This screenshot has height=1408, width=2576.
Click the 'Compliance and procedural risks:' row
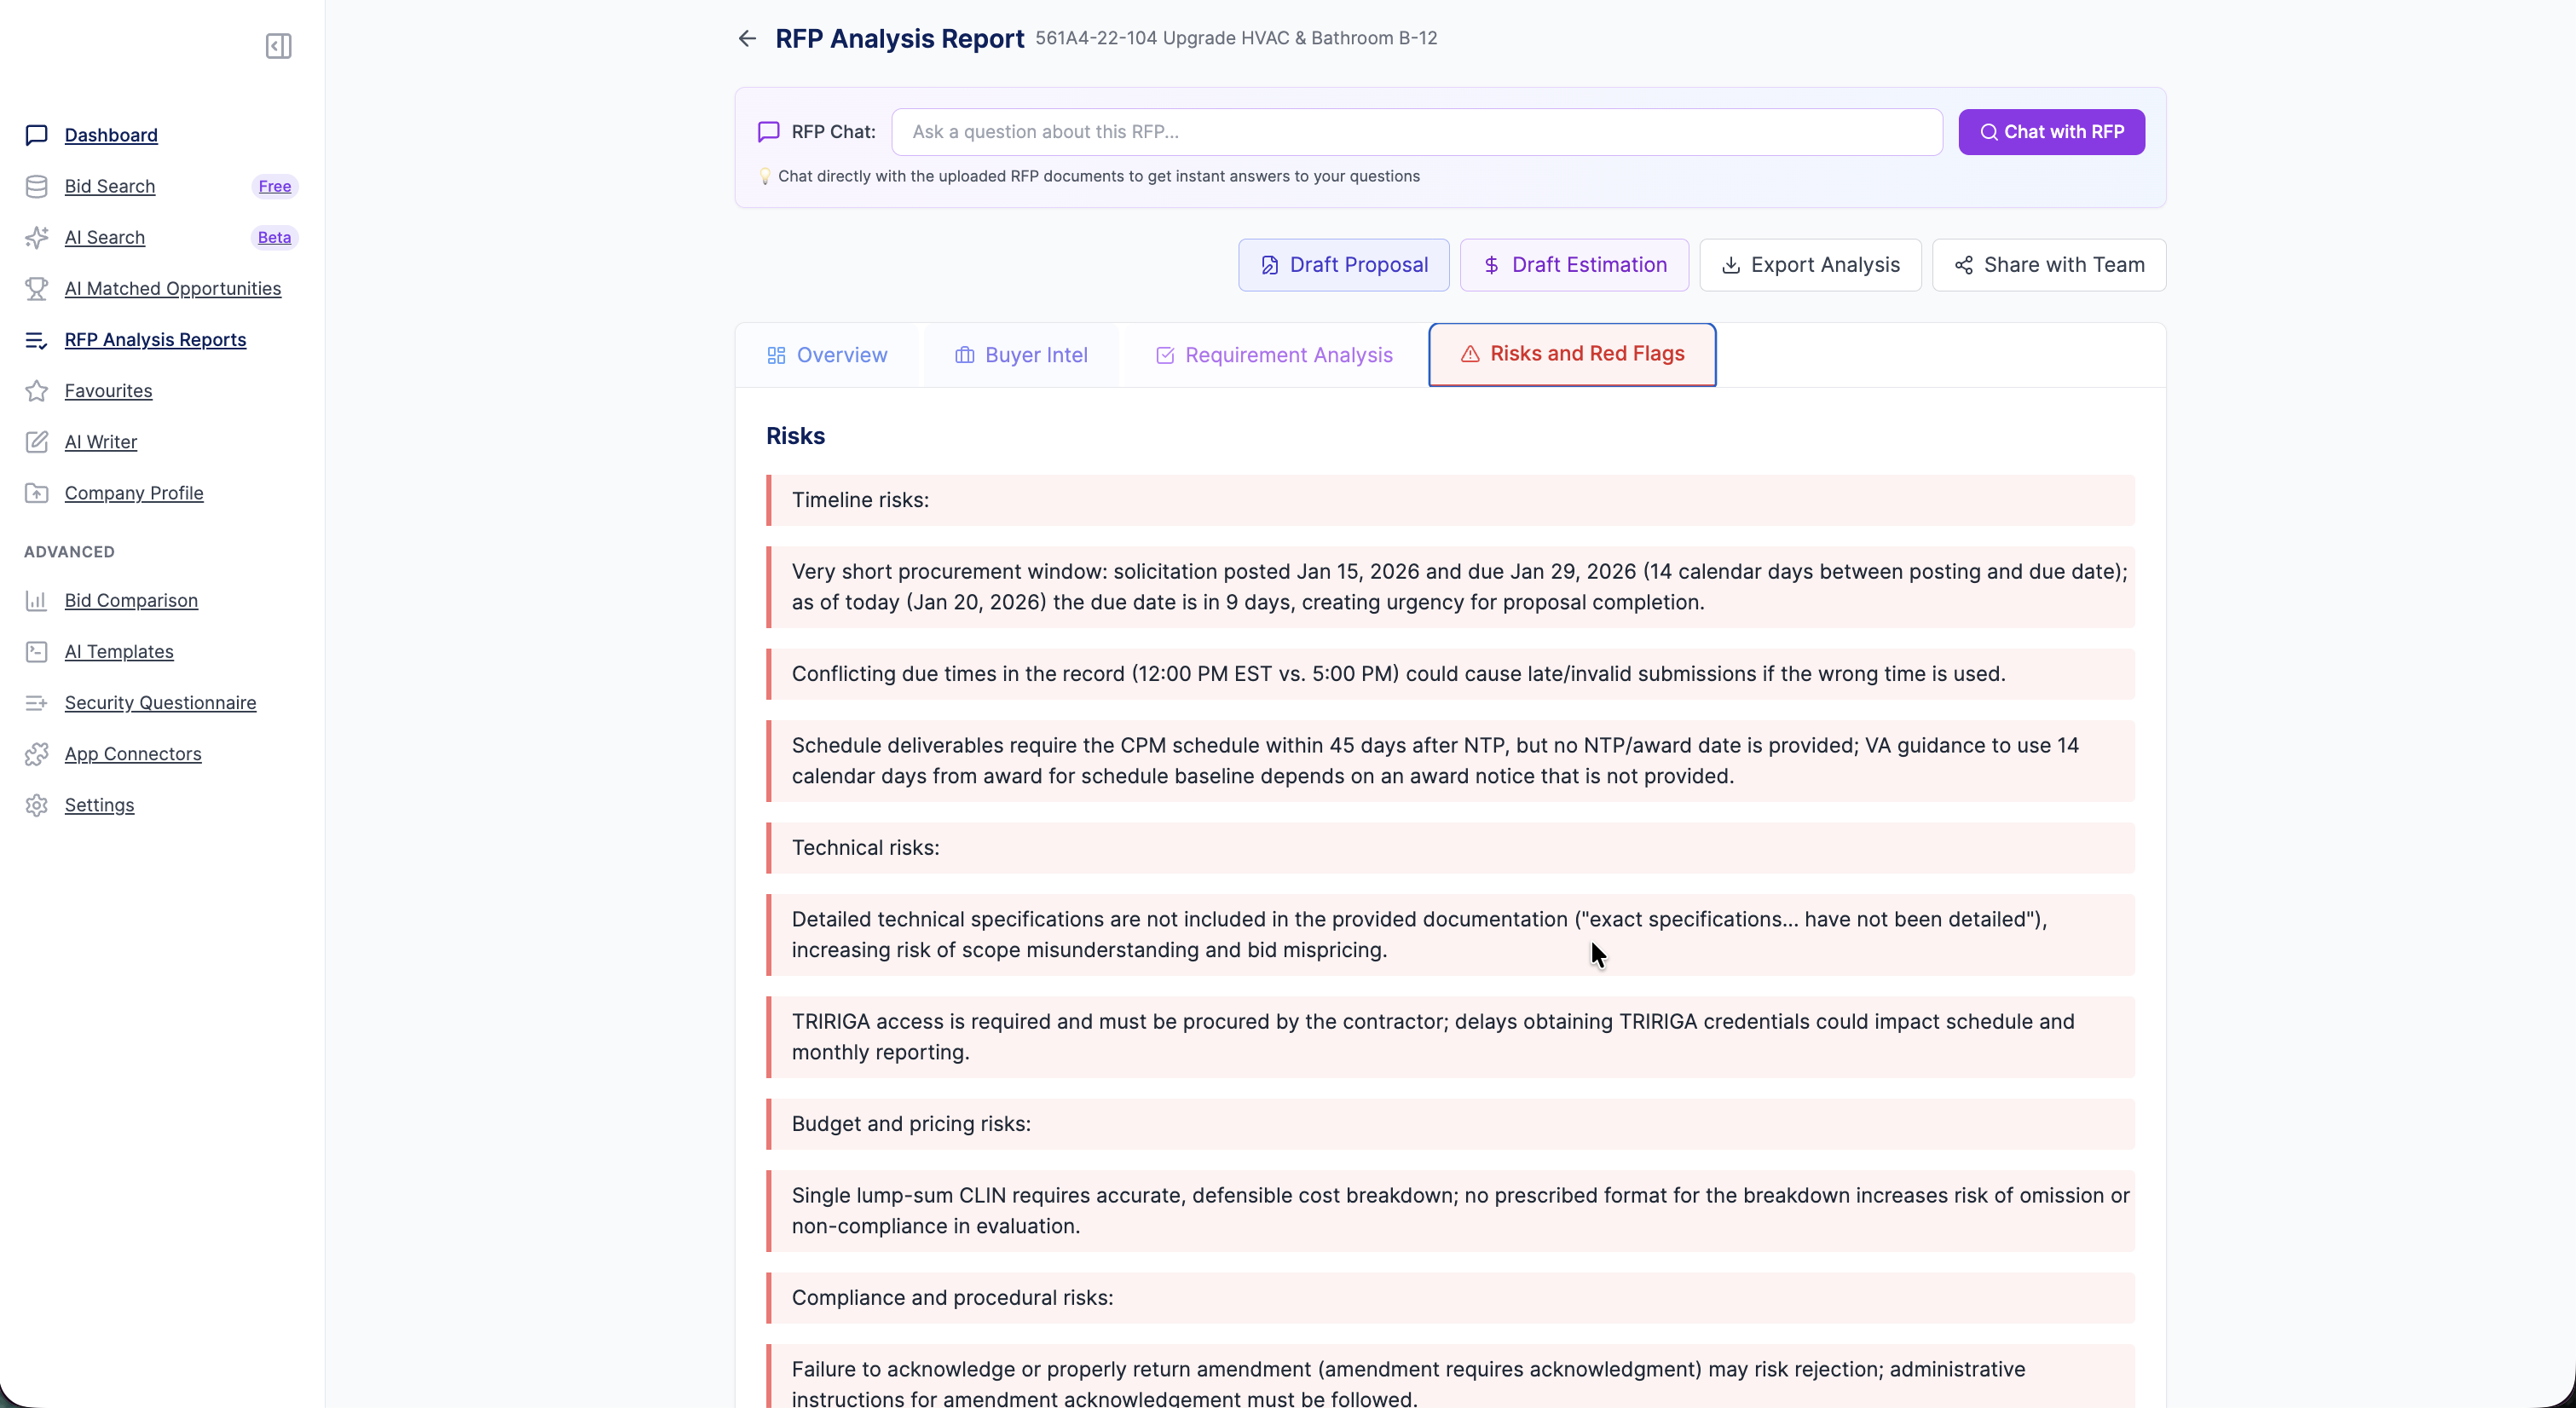(1451, 1298)
